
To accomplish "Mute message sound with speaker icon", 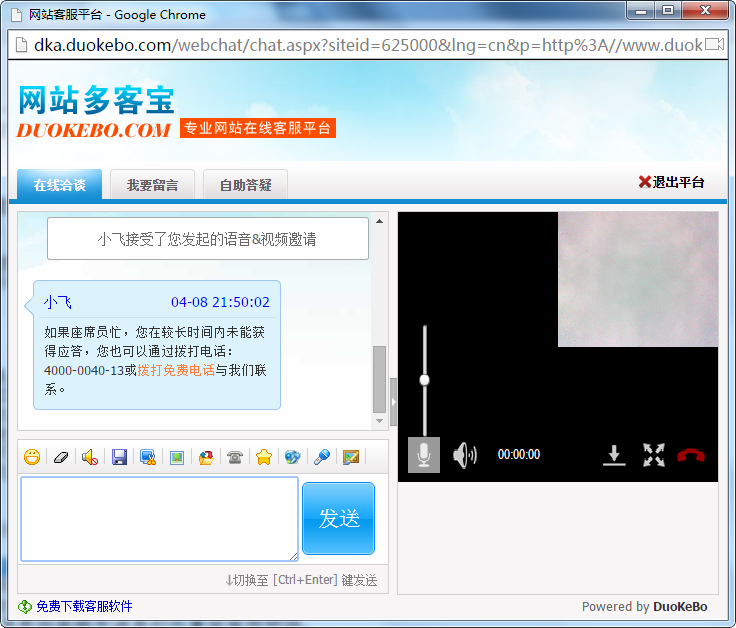I will click(x=90, y=457).
